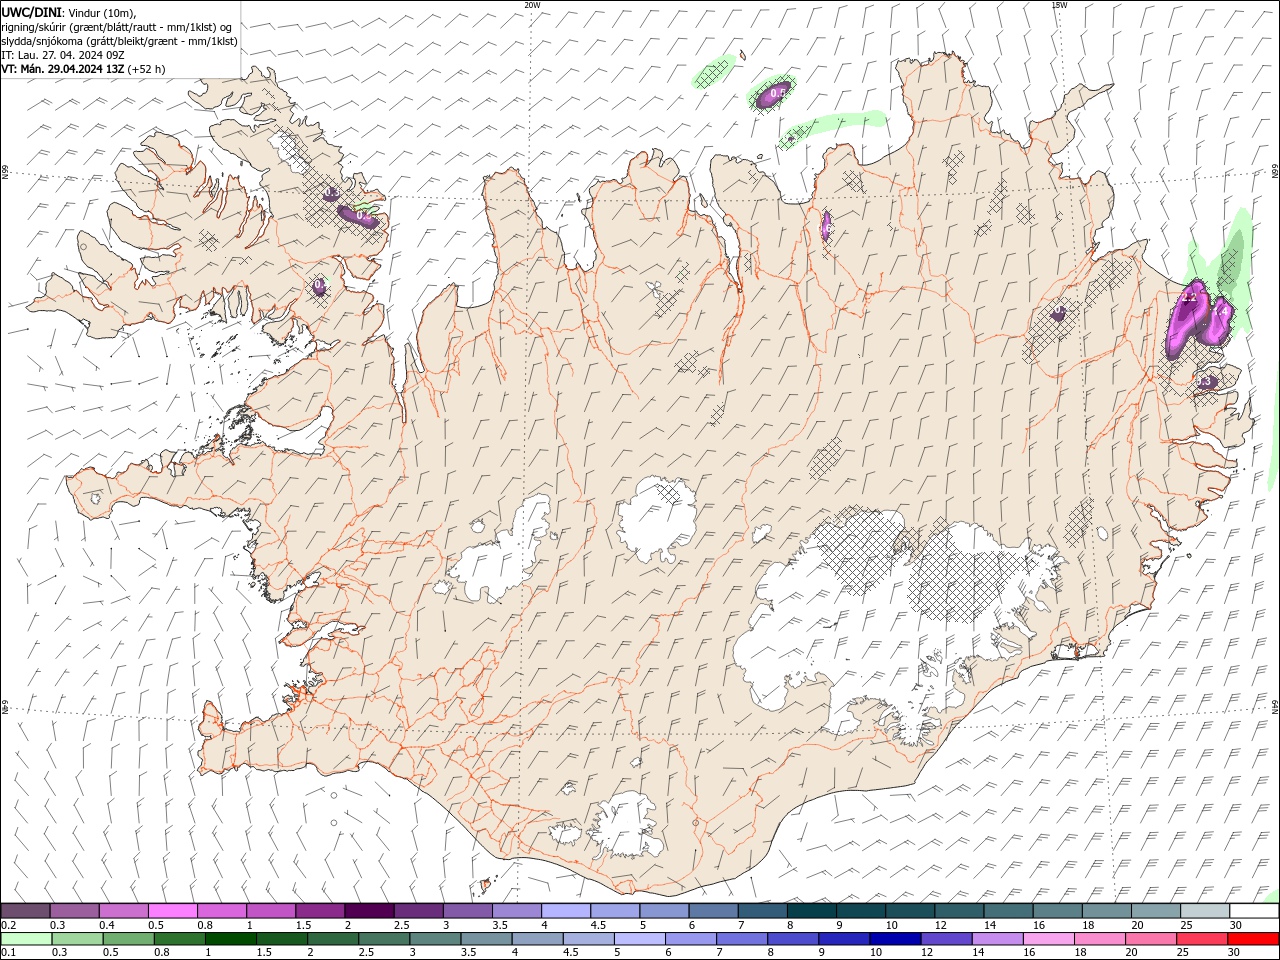Select the rigning/skúrir legend description line
Viewport: 1280px width, 960px height.
[117, 27]
